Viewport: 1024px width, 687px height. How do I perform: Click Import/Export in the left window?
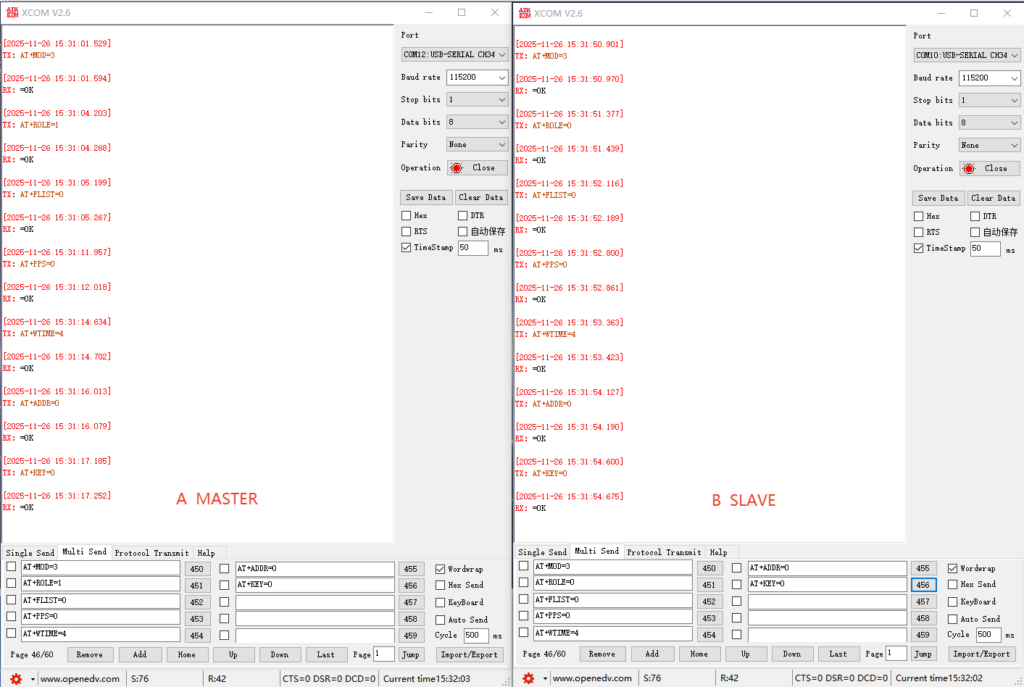coord(469,654)
